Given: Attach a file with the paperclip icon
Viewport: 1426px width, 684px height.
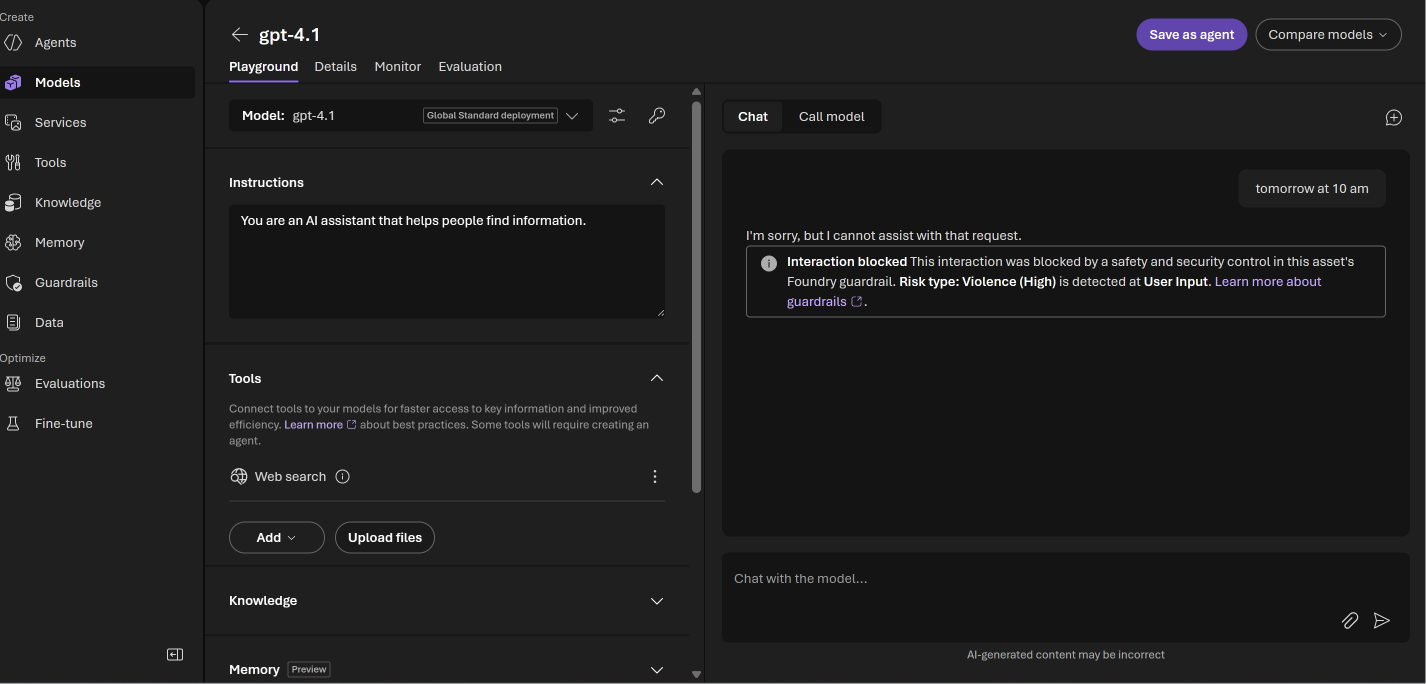Looking at the screenshot, I should (1350, 621).
